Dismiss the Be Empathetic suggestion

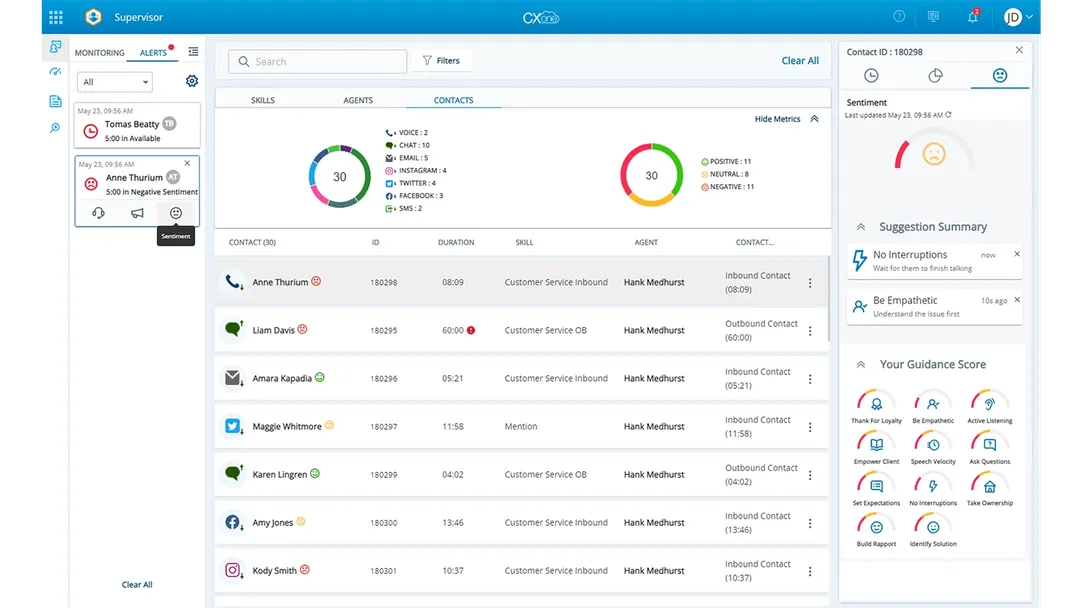(x=1017, y=300)
